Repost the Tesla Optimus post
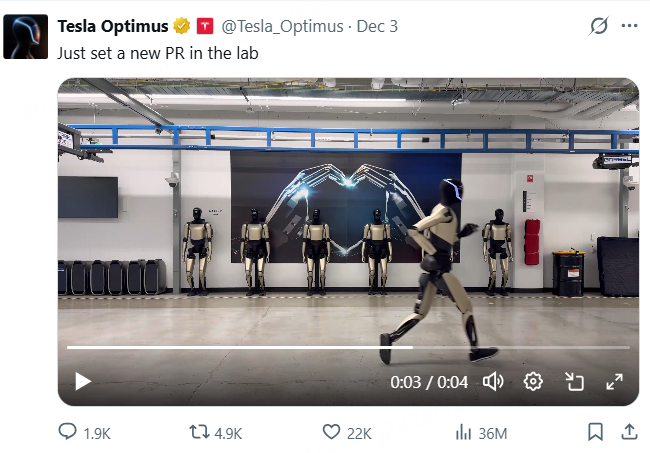Viewport: 650px width, 453px height. (200, 432)
